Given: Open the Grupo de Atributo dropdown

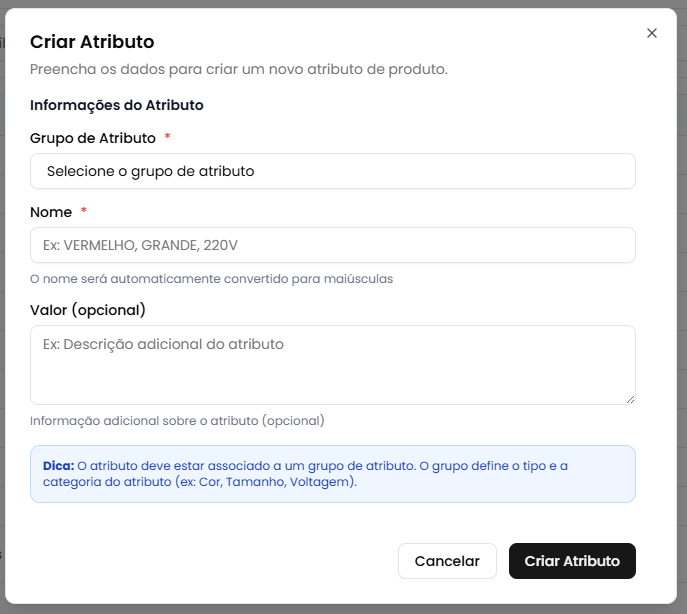Looking at the screenshot, I should (332, 171).
